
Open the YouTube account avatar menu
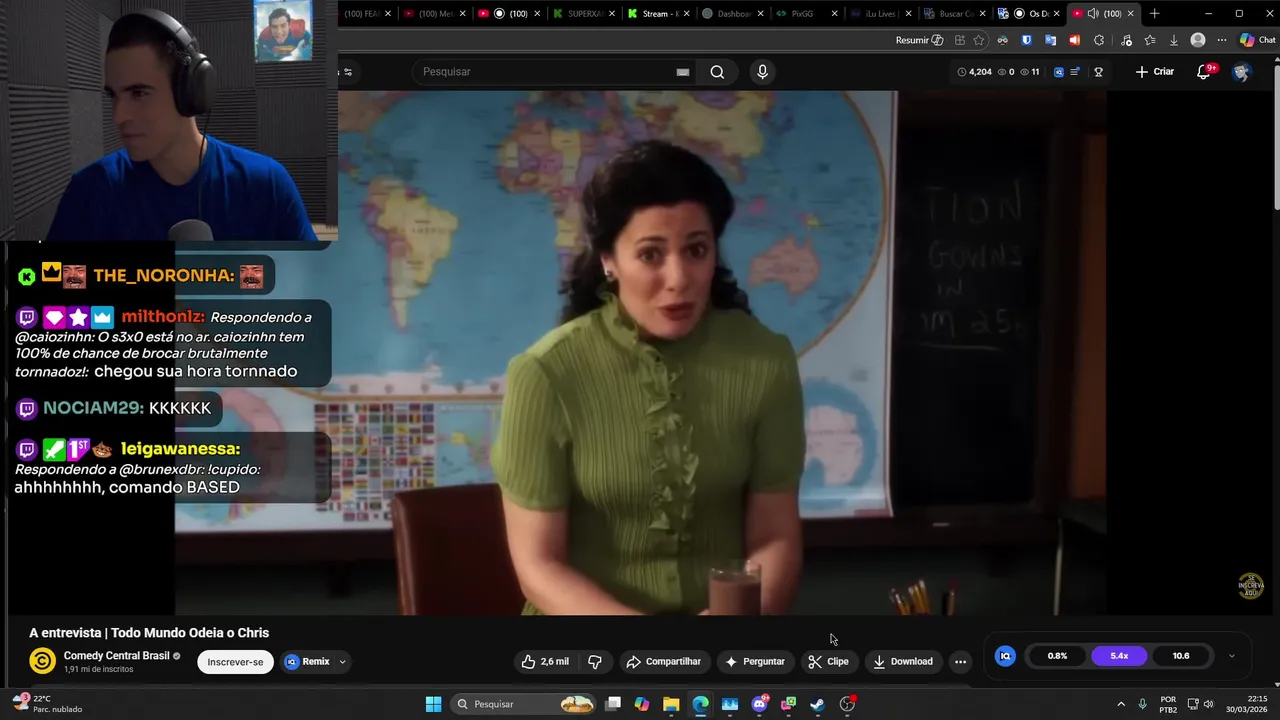point(1241,72)
